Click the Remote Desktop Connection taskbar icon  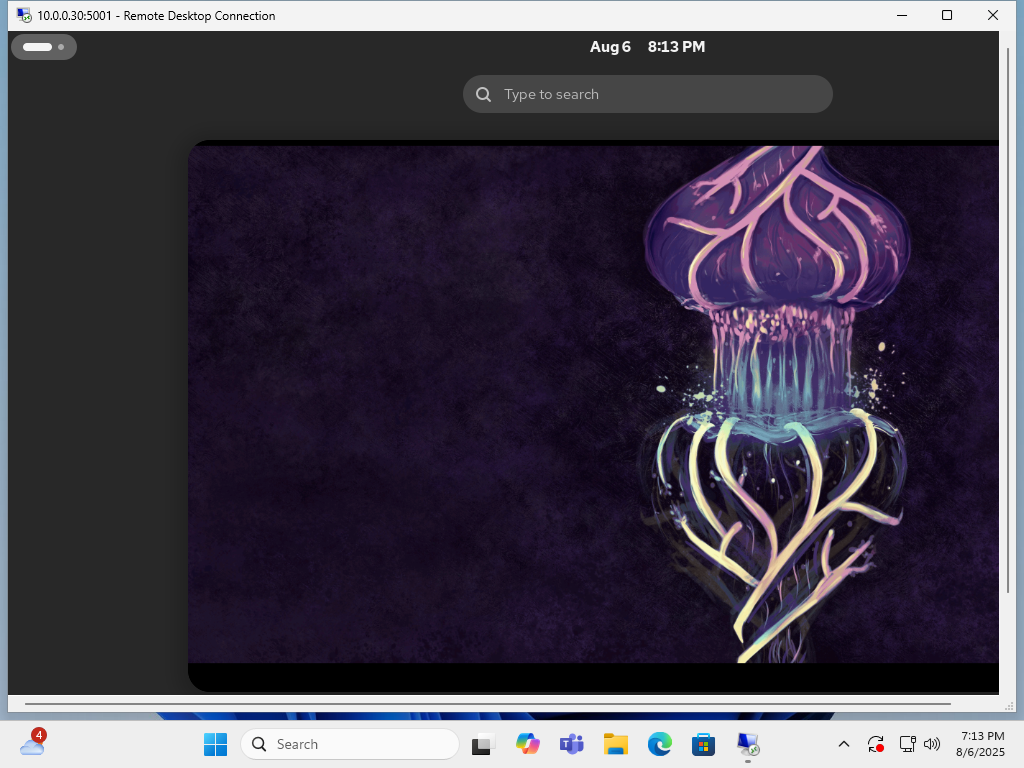[x=748, y=744]
